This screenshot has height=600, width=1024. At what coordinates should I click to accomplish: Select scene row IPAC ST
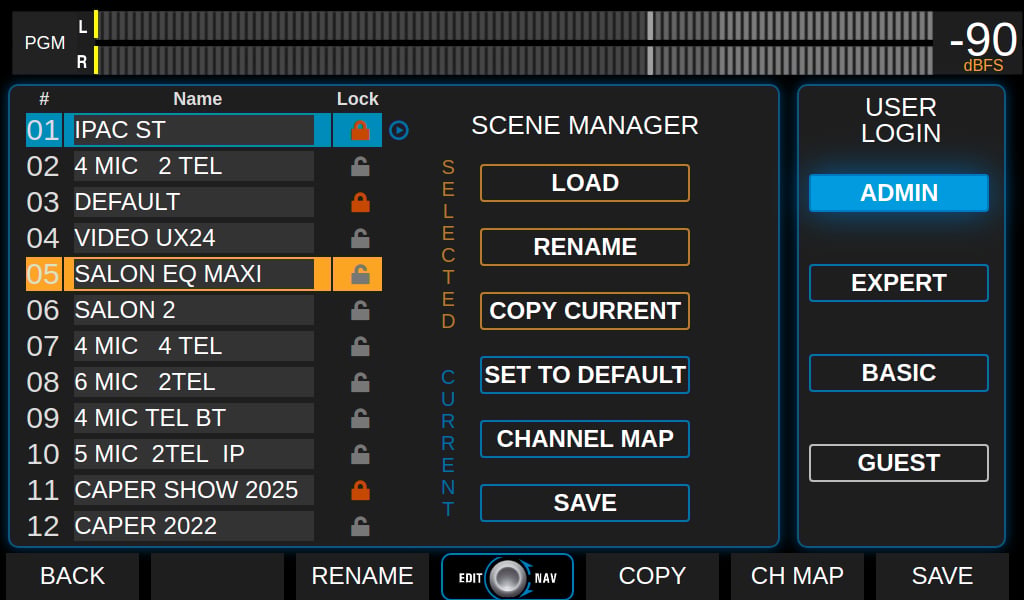coord(194,130)
